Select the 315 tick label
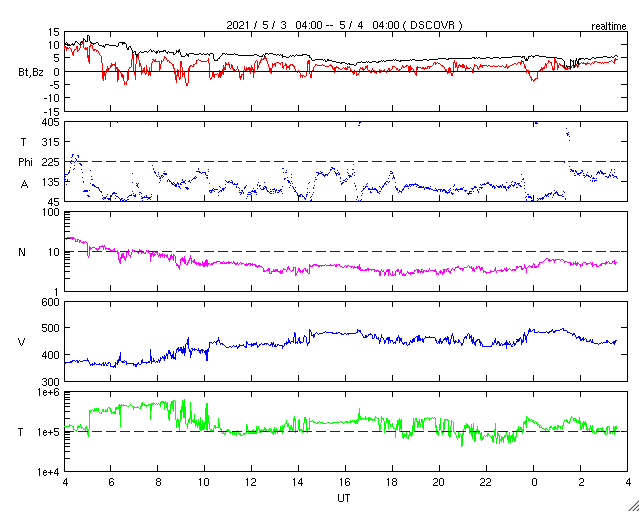The width and height of the screenshot is (640, 512). pyautogui.click(x=51, y=142)
